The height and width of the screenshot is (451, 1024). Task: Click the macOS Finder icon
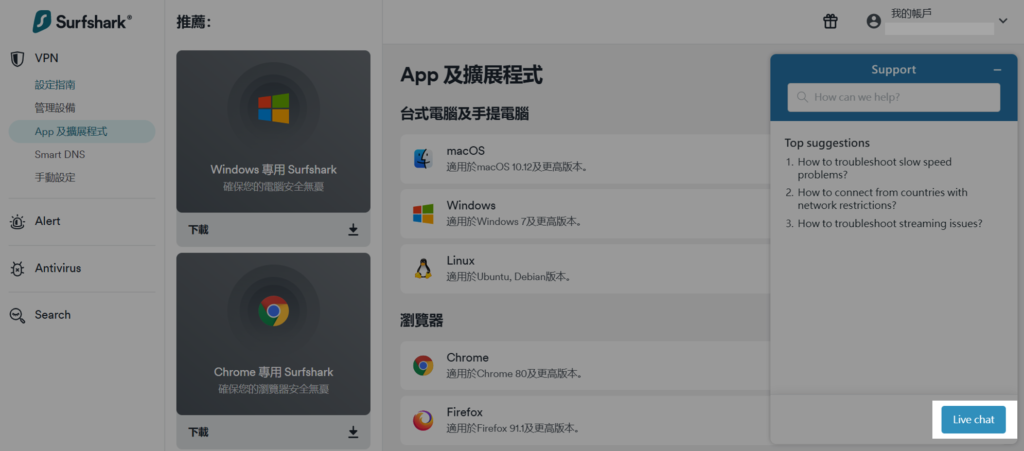(423, 159)
